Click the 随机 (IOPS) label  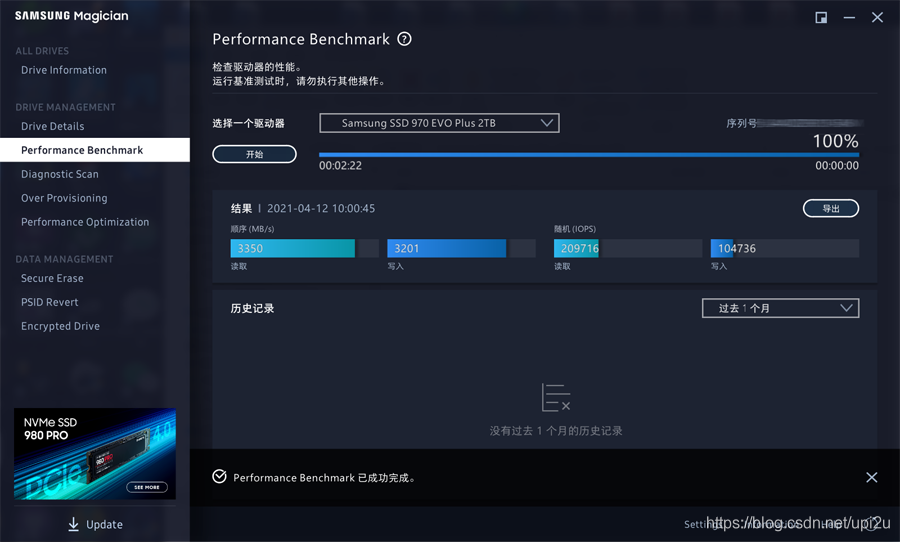[x=575, y=229]
